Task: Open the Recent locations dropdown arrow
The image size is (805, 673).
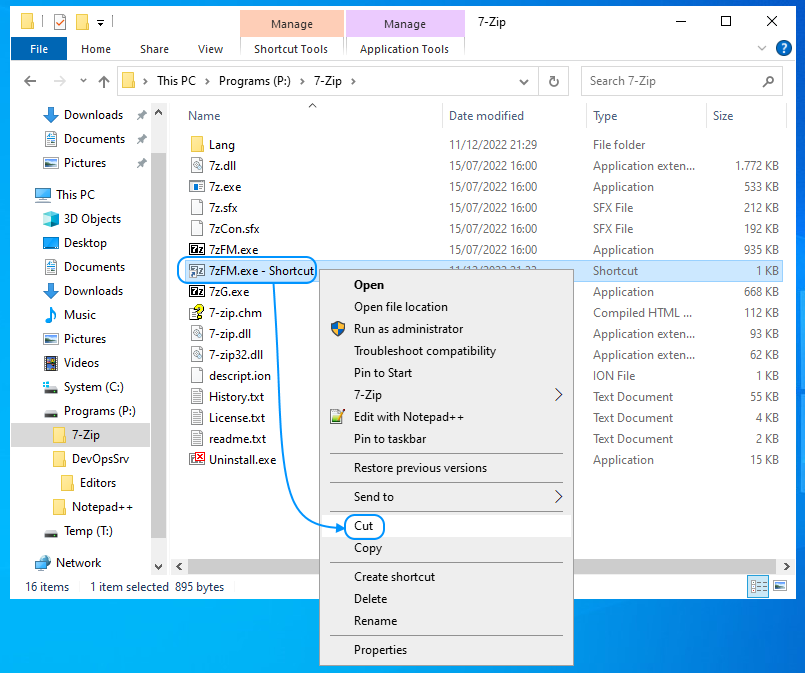Action: click(83, 81)
